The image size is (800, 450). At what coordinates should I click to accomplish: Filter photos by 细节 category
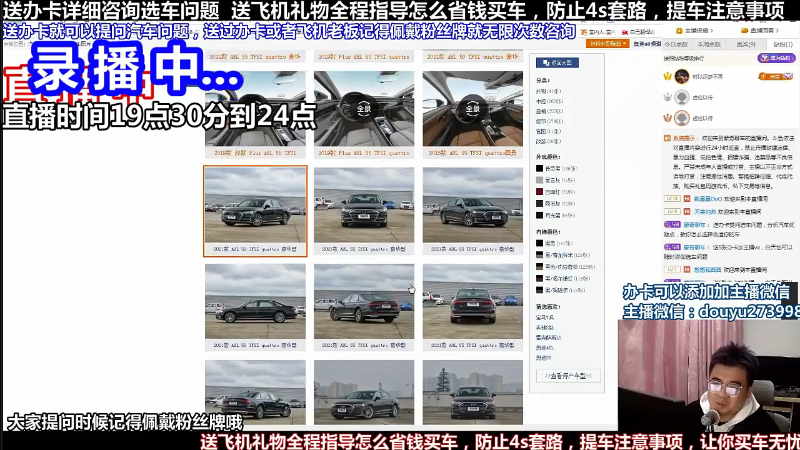[549, 121]
